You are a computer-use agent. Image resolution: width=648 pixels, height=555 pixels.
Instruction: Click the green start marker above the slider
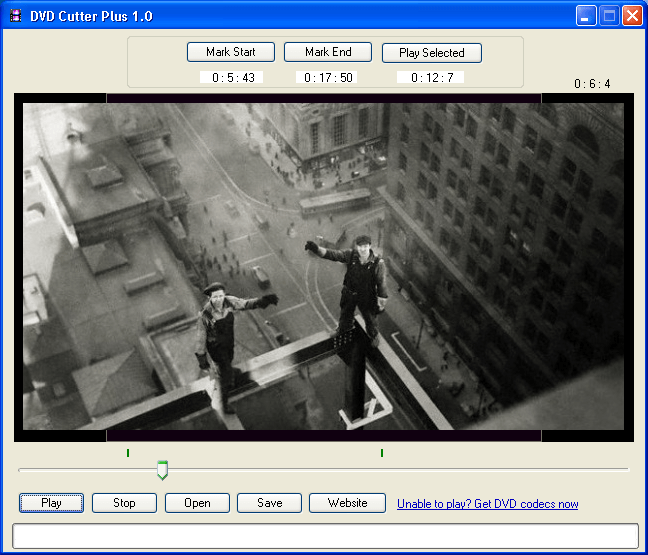[128, 453]
